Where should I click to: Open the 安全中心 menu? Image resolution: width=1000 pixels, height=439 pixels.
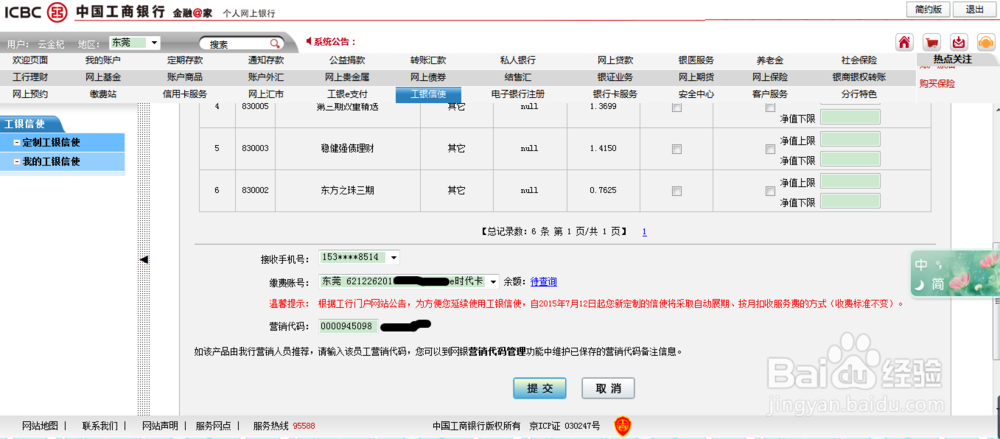click(x=696, y=94)
